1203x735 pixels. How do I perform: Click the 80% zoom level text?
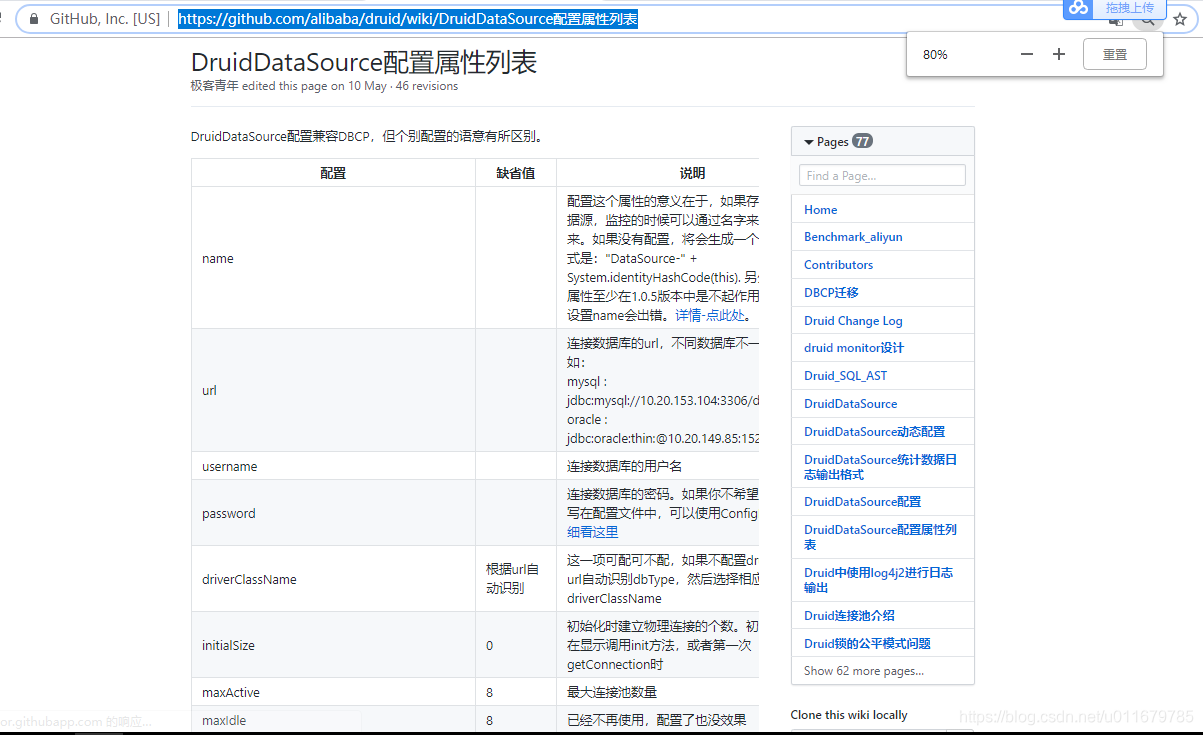[x=935, y=54]
